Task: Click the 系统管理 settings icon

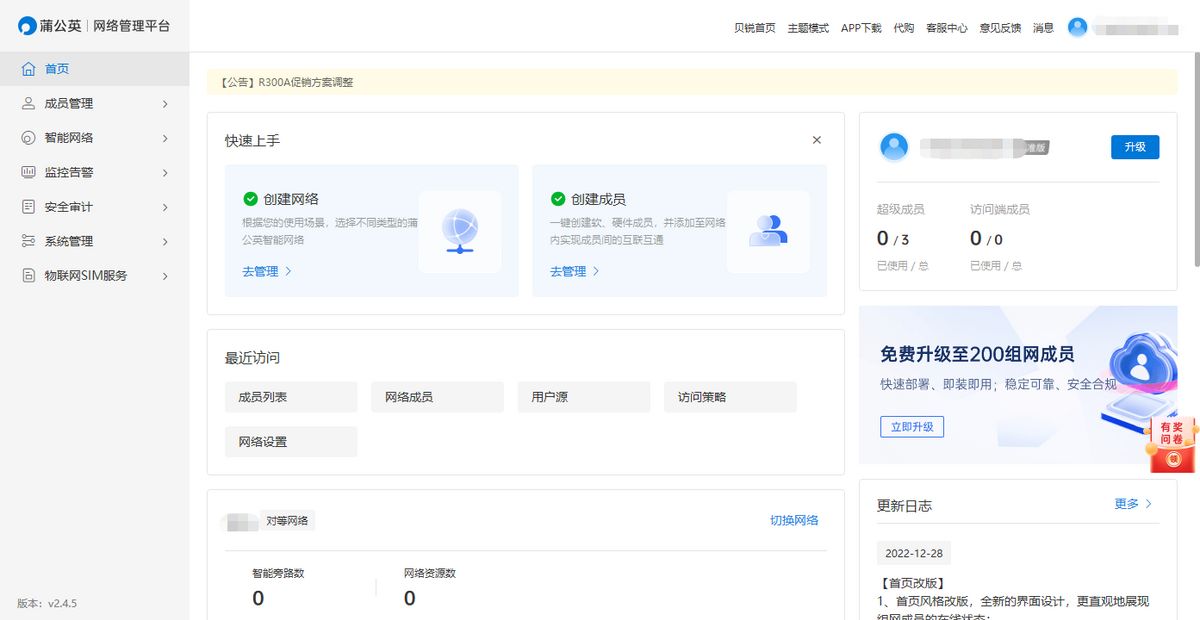Action: 28,241
